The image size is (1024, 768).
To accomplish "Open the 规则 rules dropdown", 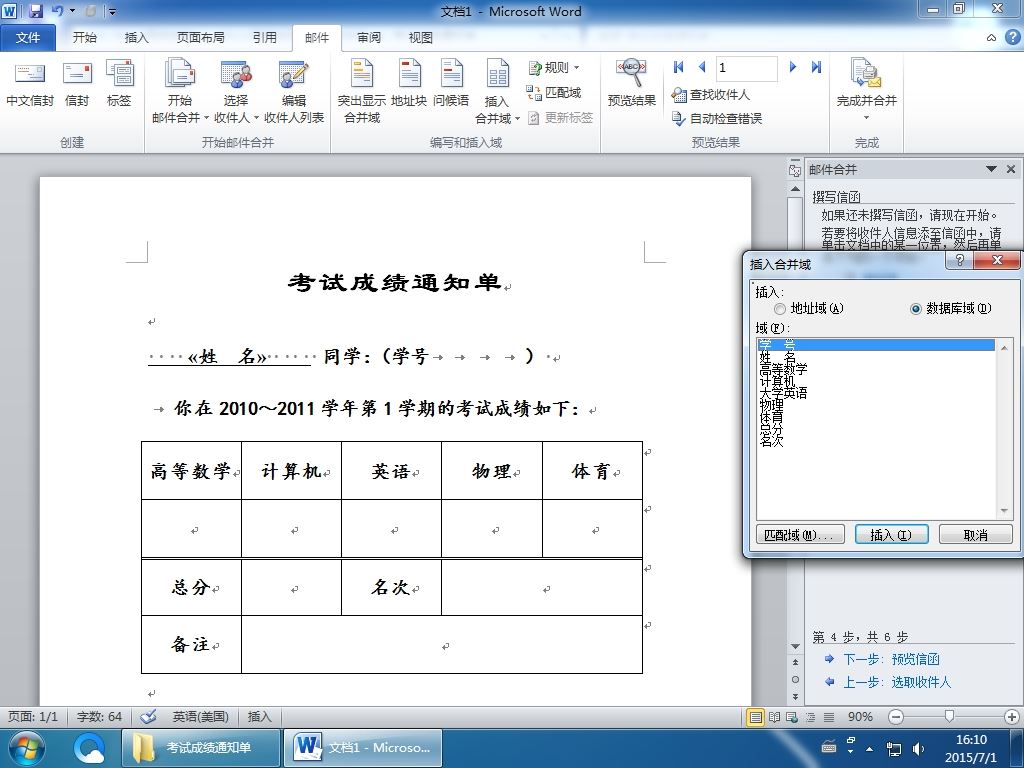I will click(x=554, y=67).
